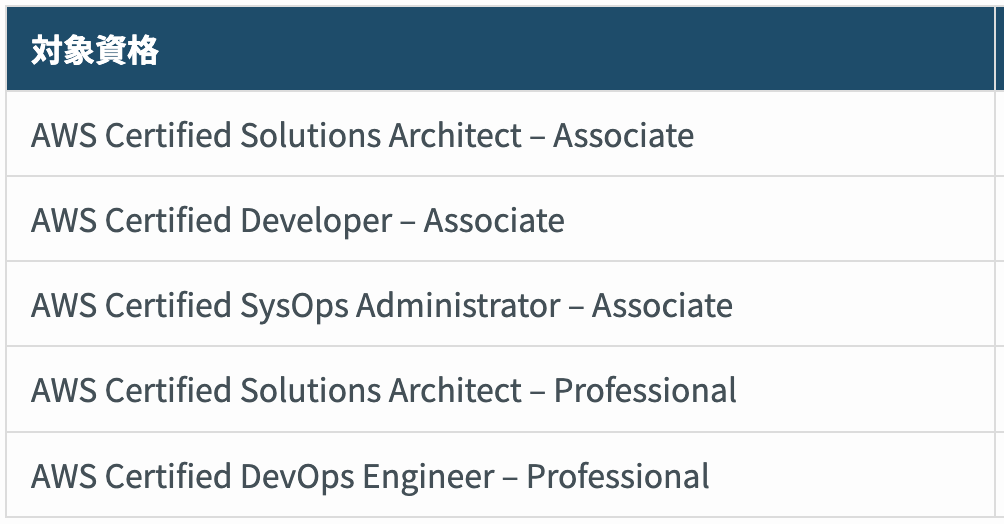
Task: Click "Associate" in the SysOps Administrator row
Action: pyautogui.click(x=662, y=305)
